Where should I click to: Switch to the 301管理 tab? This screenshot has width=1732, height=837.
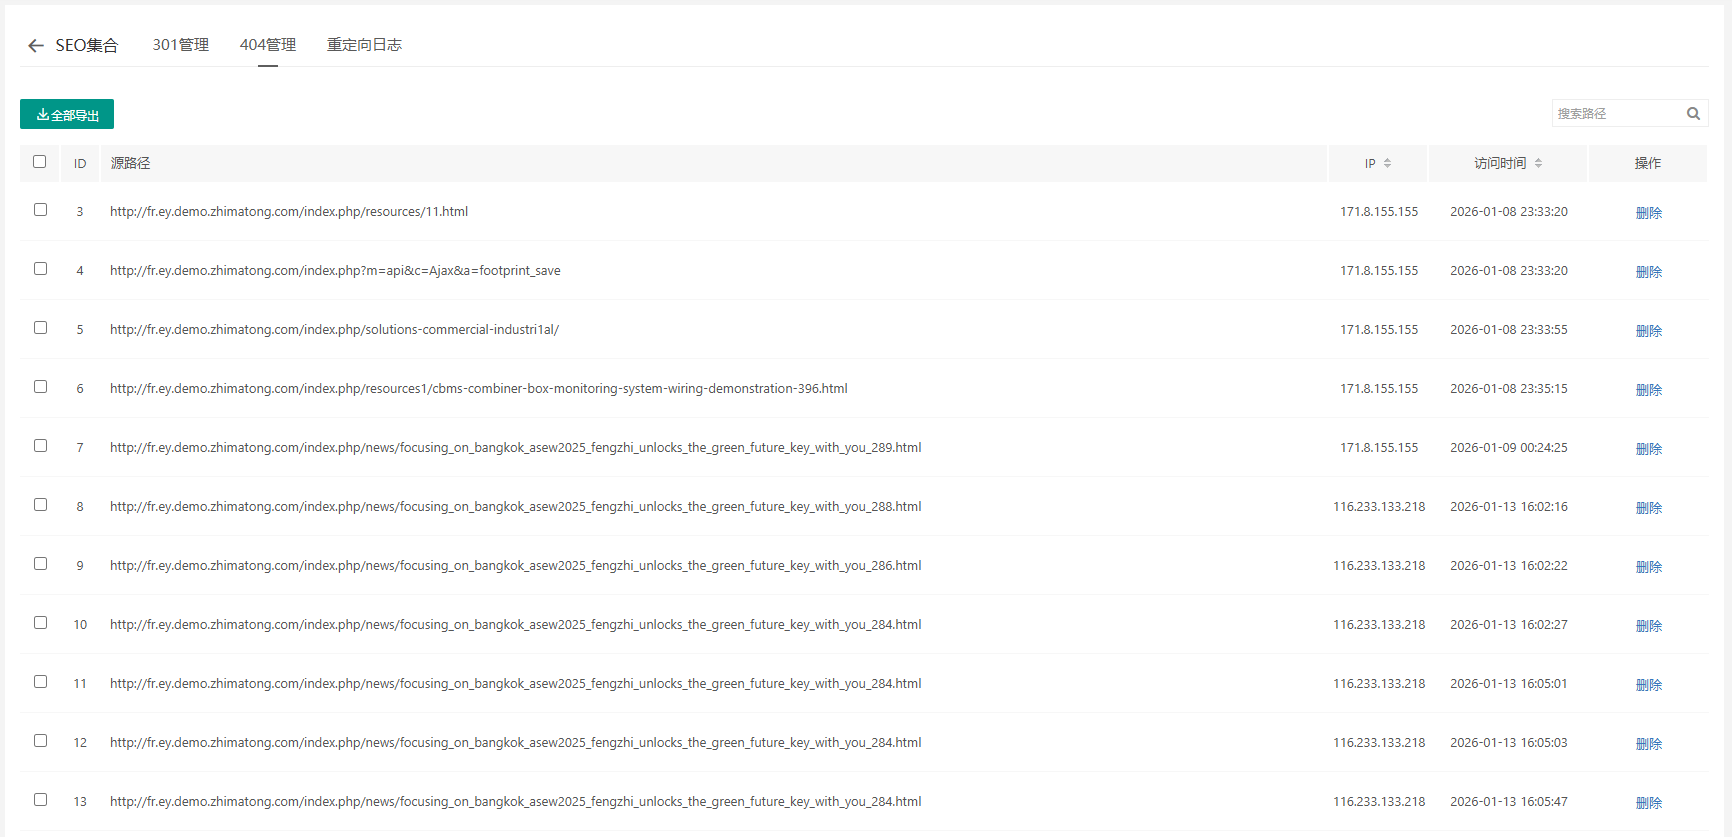[x=180, y=45]
